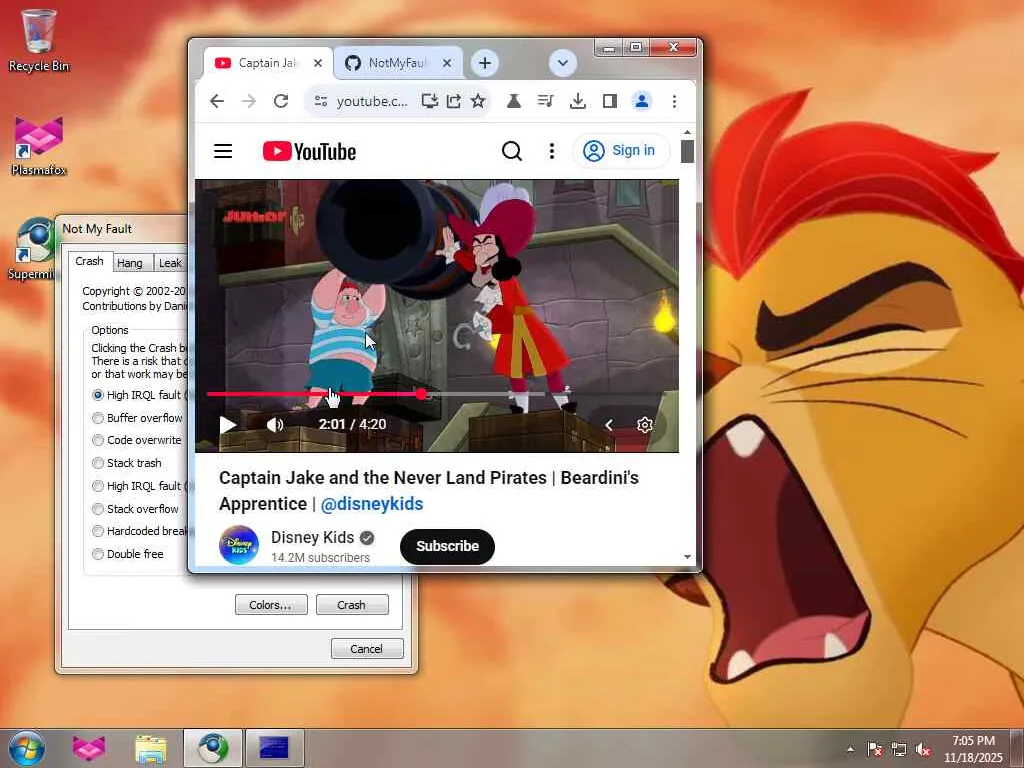Image resolution: width=1024 pixels, height=768 pixels.
Task: Open Leak tab in Not My Fault
Action: click(170, 263)
